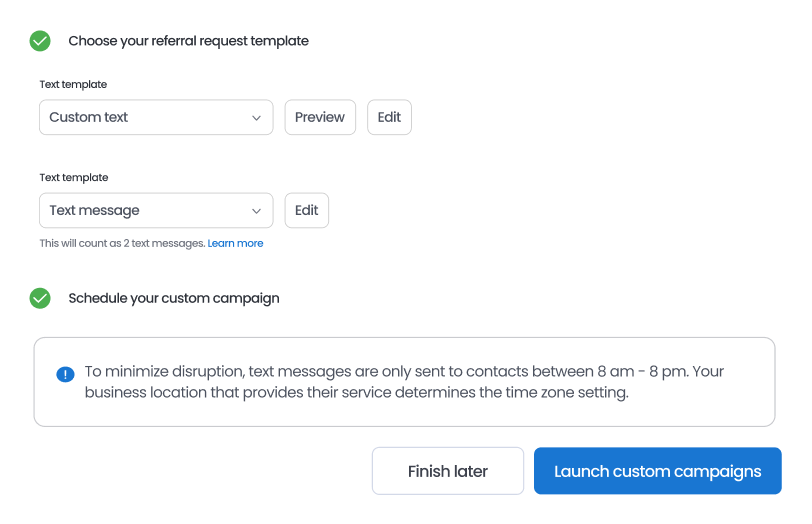
Task: Select 'Schedule your custom campaign' heading
Action: (174, 298)
